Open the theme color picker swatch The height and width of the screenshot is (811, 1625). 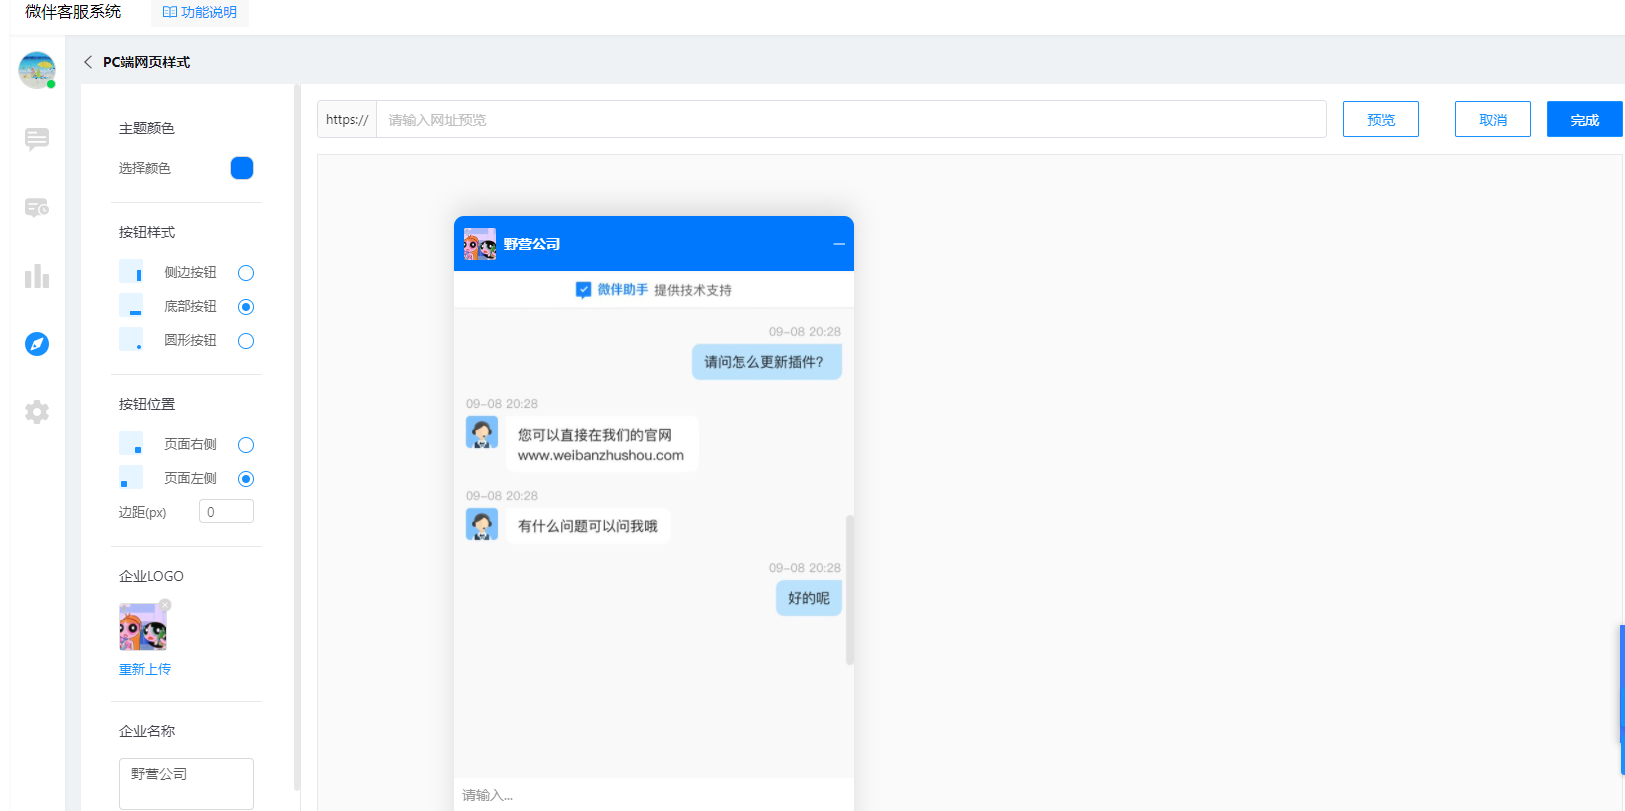[242, 168]
